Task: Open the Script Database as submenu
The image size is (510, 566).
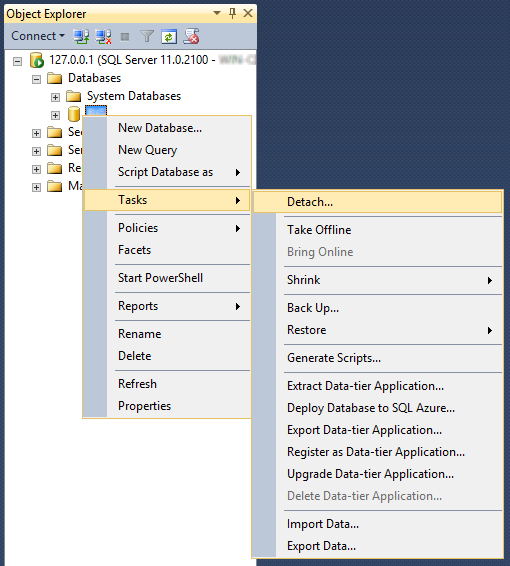Action: coord(167,172)
